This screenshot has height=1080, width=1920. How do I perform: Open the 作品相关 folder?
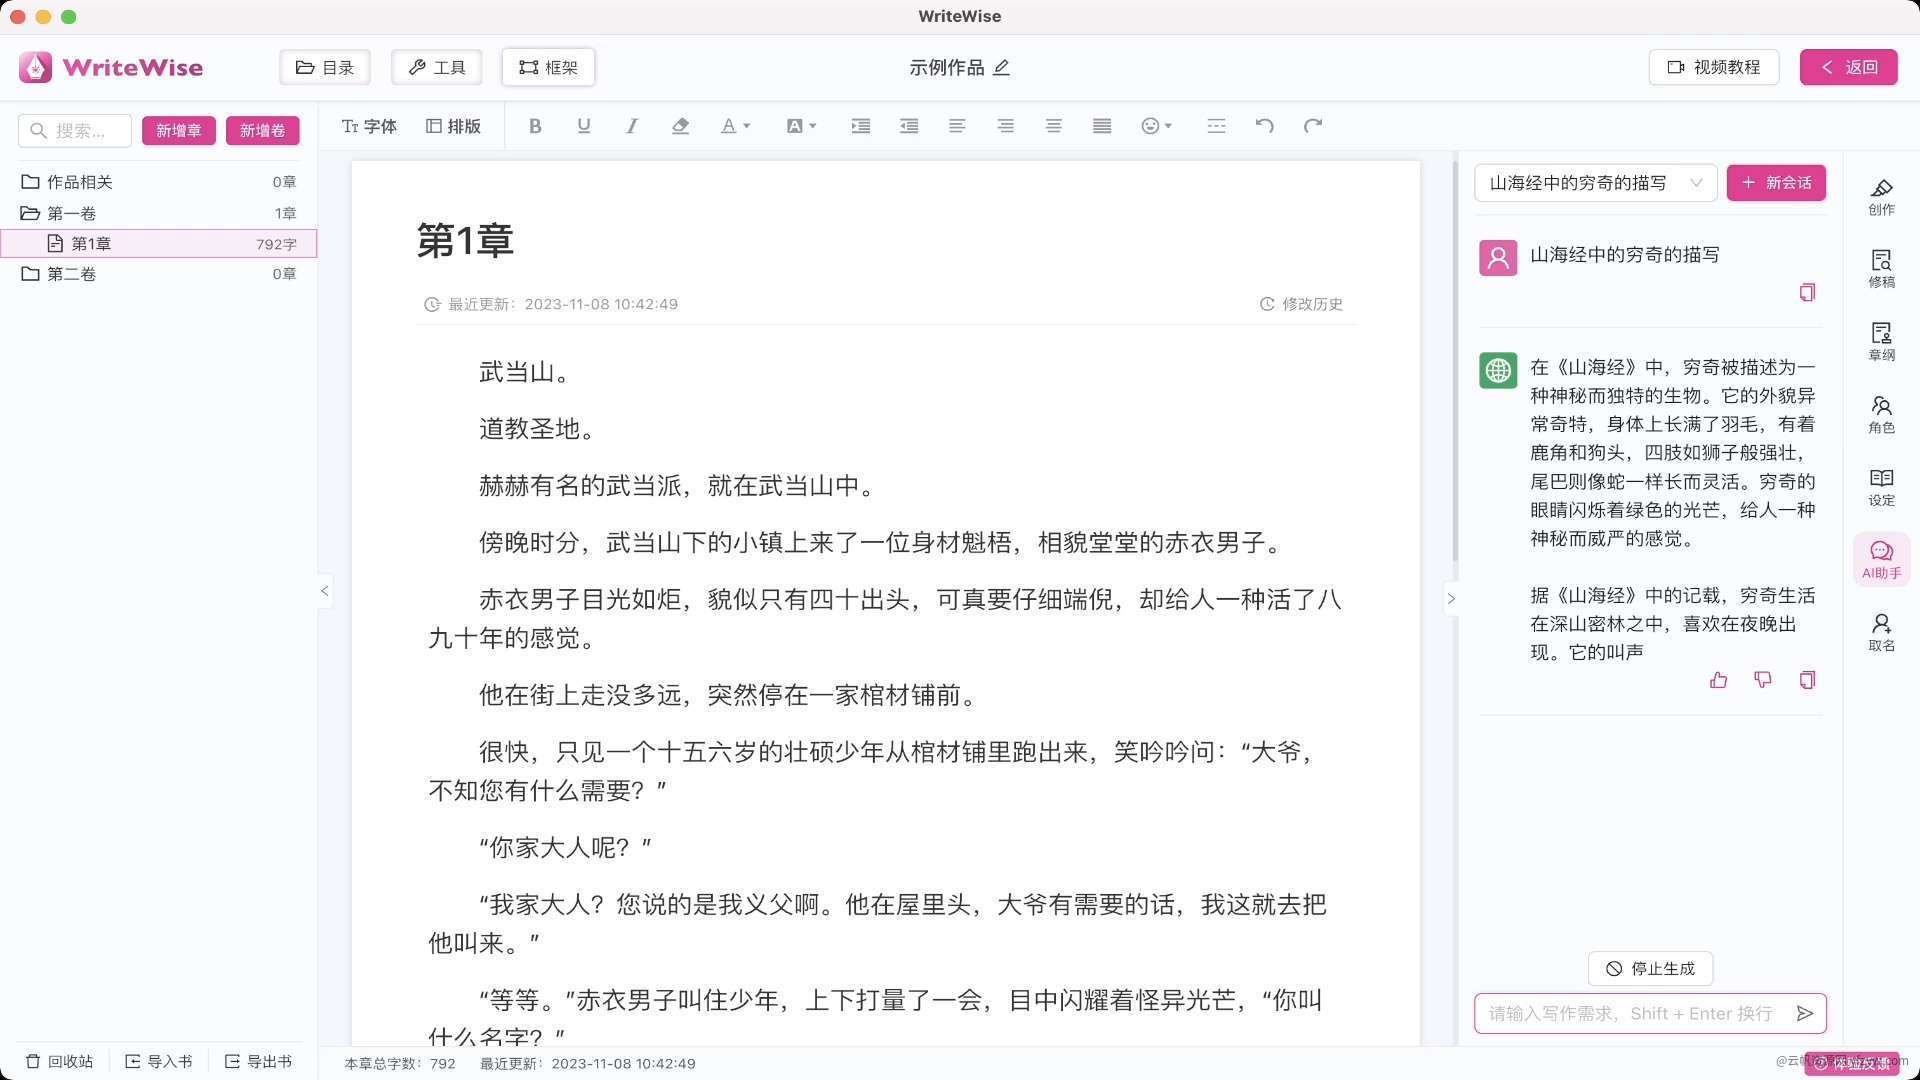click(x=159, y=182)
